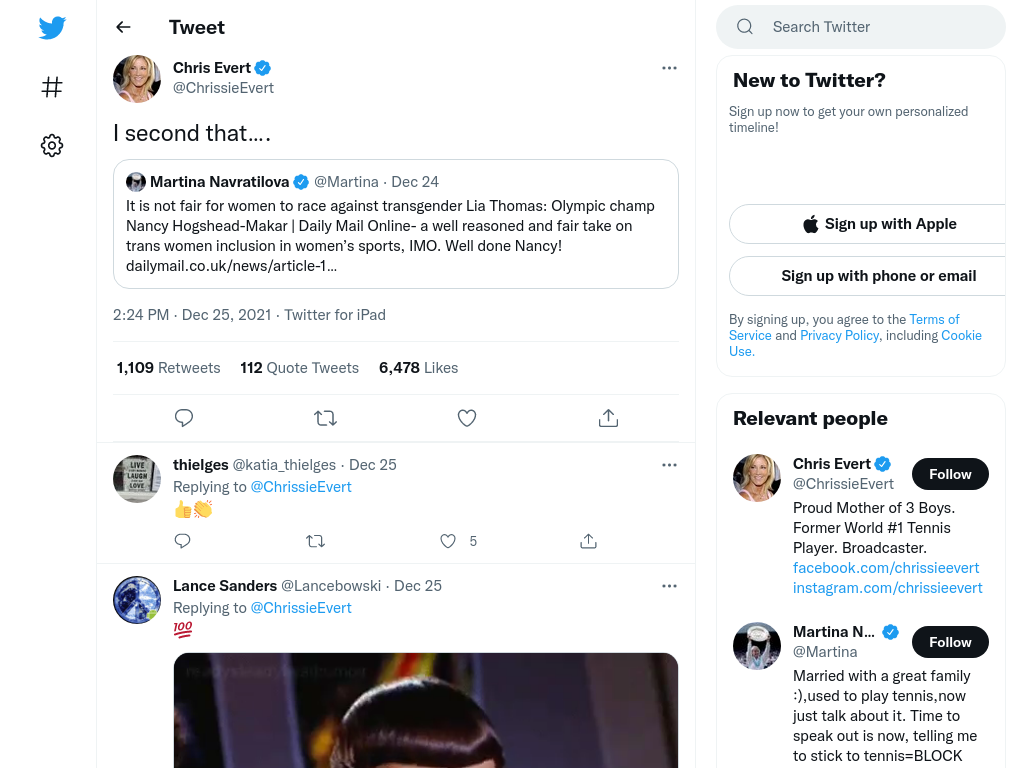View the 112 Quote Tweets list
This screenshot has width=1024, height=768.
299,368
